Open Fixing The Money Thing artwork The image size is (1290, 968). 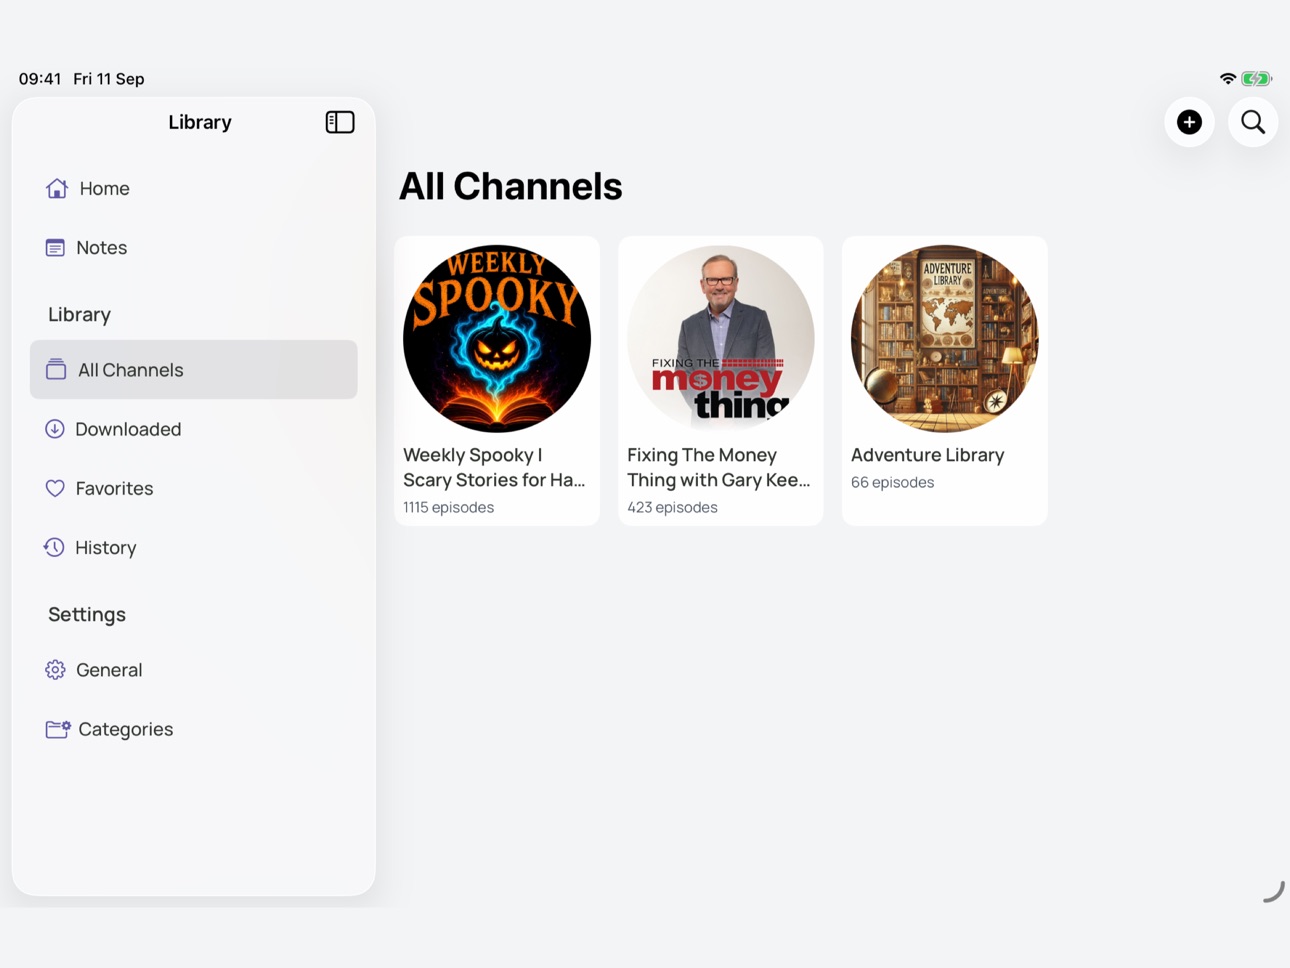pyautogui.click(x=721, y=339)
